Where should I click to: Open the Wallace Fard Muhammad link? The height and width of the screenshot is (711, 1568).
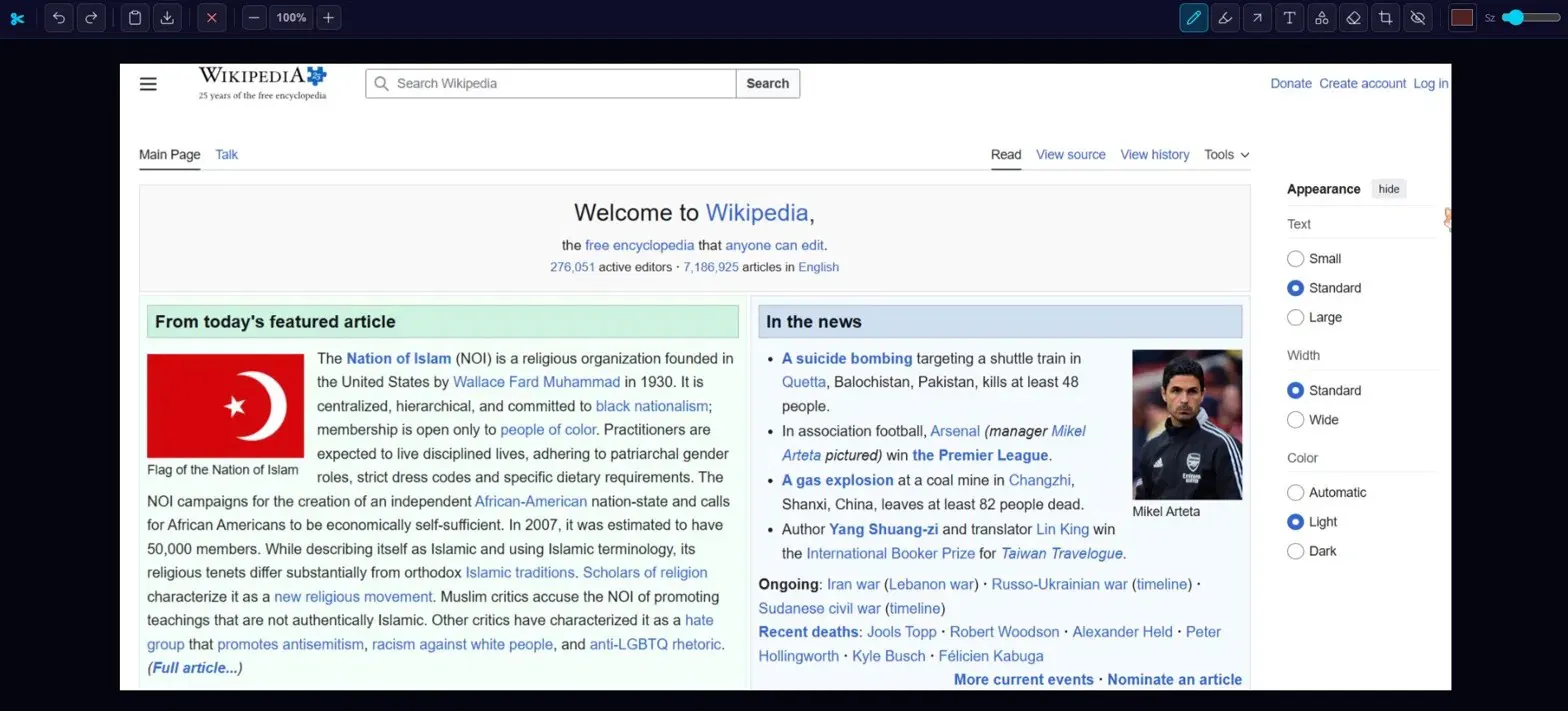(x=536, y=382)
